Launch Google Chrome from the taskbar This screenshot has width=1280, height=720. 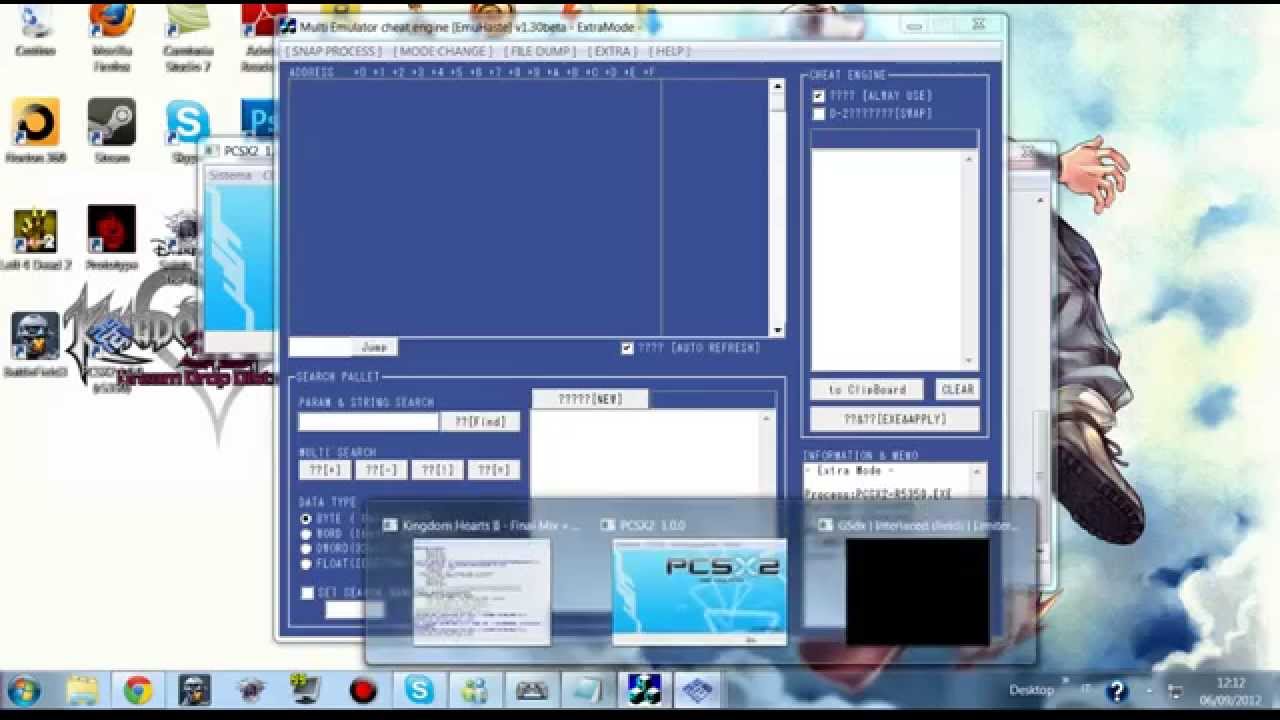[138, 691]
